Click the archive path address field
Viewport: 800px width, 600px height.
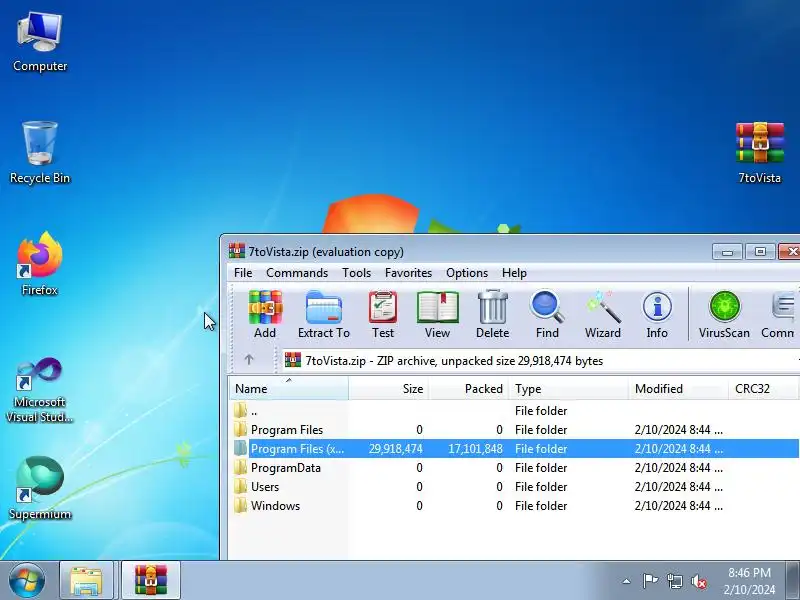[x=540, y=360]
